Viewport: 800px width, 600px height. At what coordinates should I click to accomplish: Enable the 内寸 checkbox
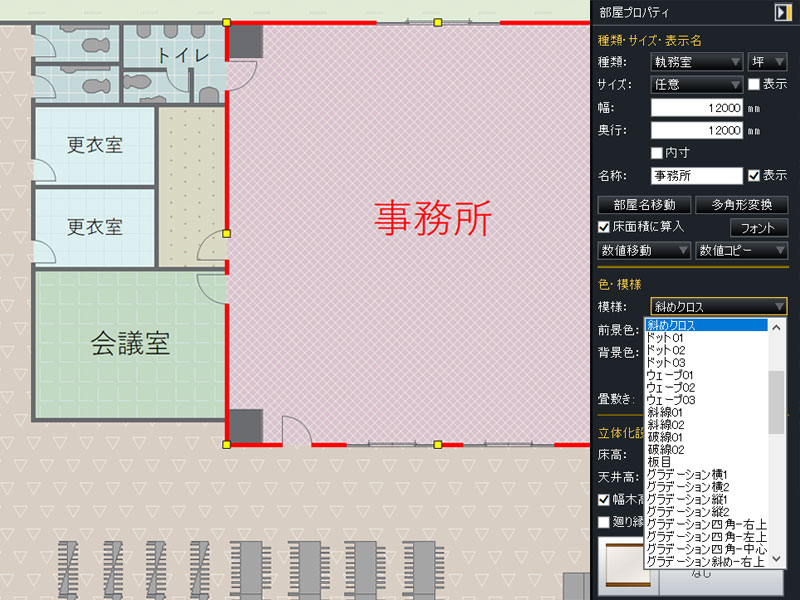657,153
